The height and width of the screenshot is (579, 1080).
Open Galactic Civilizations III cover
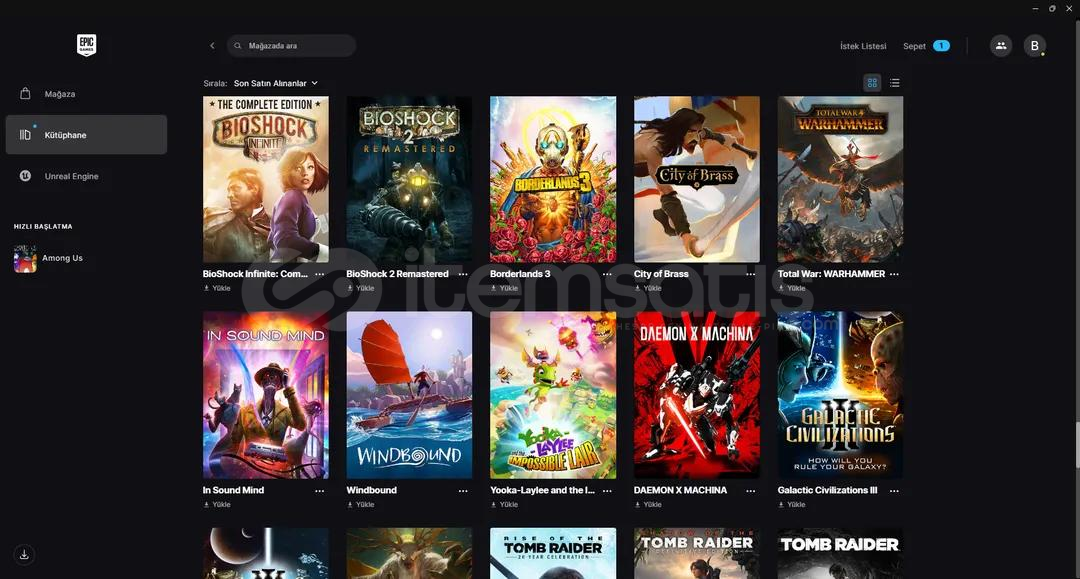pos(840,395)
